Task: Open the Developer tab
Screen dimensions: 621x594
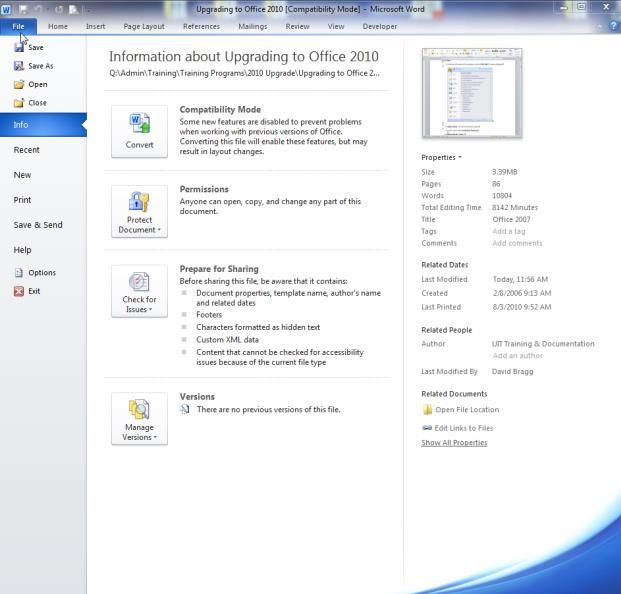Action: pos(380,26)
